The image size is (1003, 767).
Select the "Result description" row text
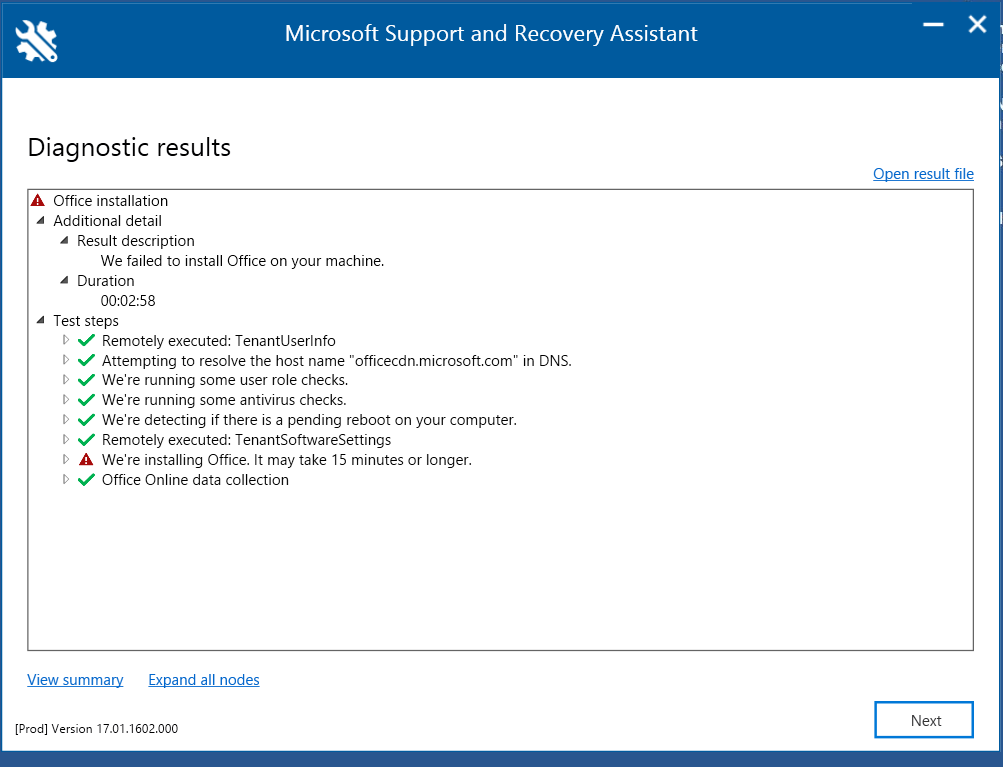point(136,241)
